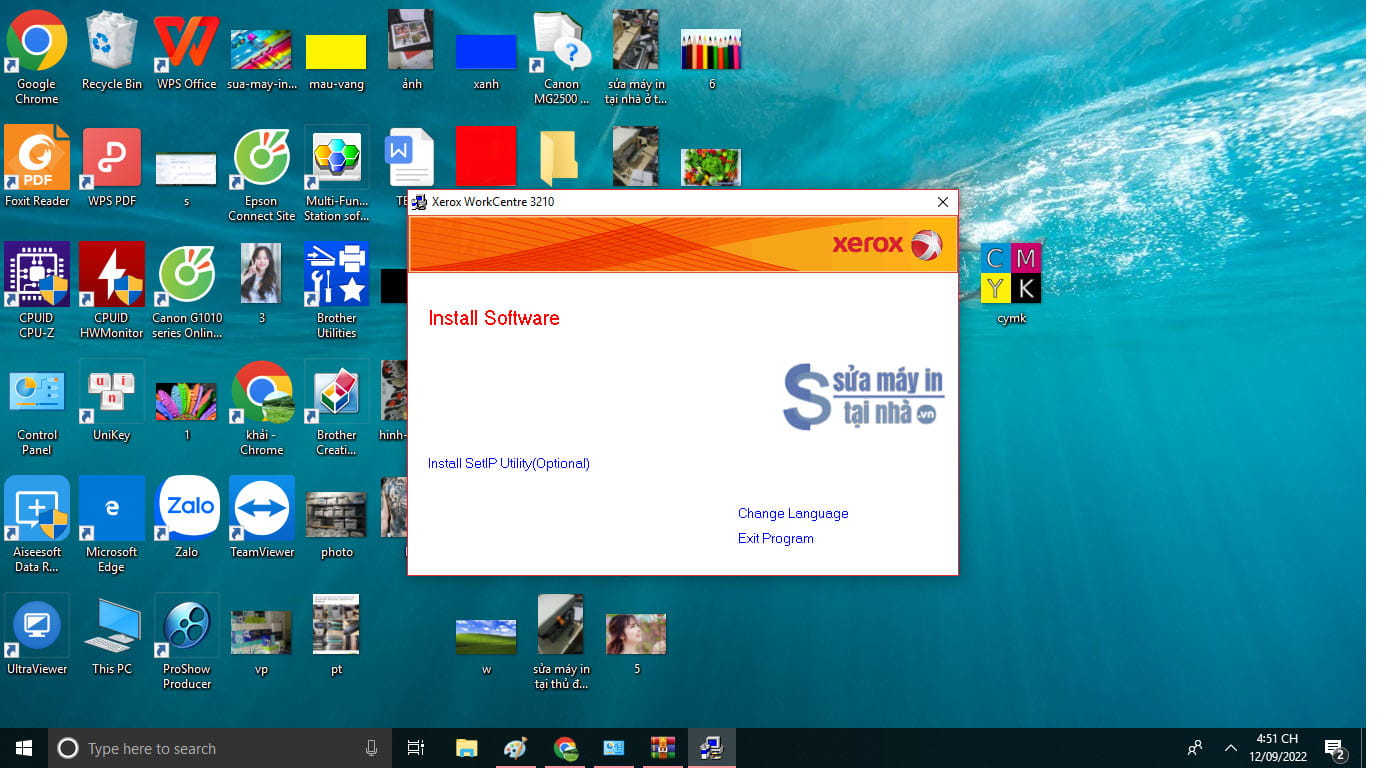This screenshot has width=1378, height=780.
Task: Open Brother Utilities
Action: tap(336, 274)
